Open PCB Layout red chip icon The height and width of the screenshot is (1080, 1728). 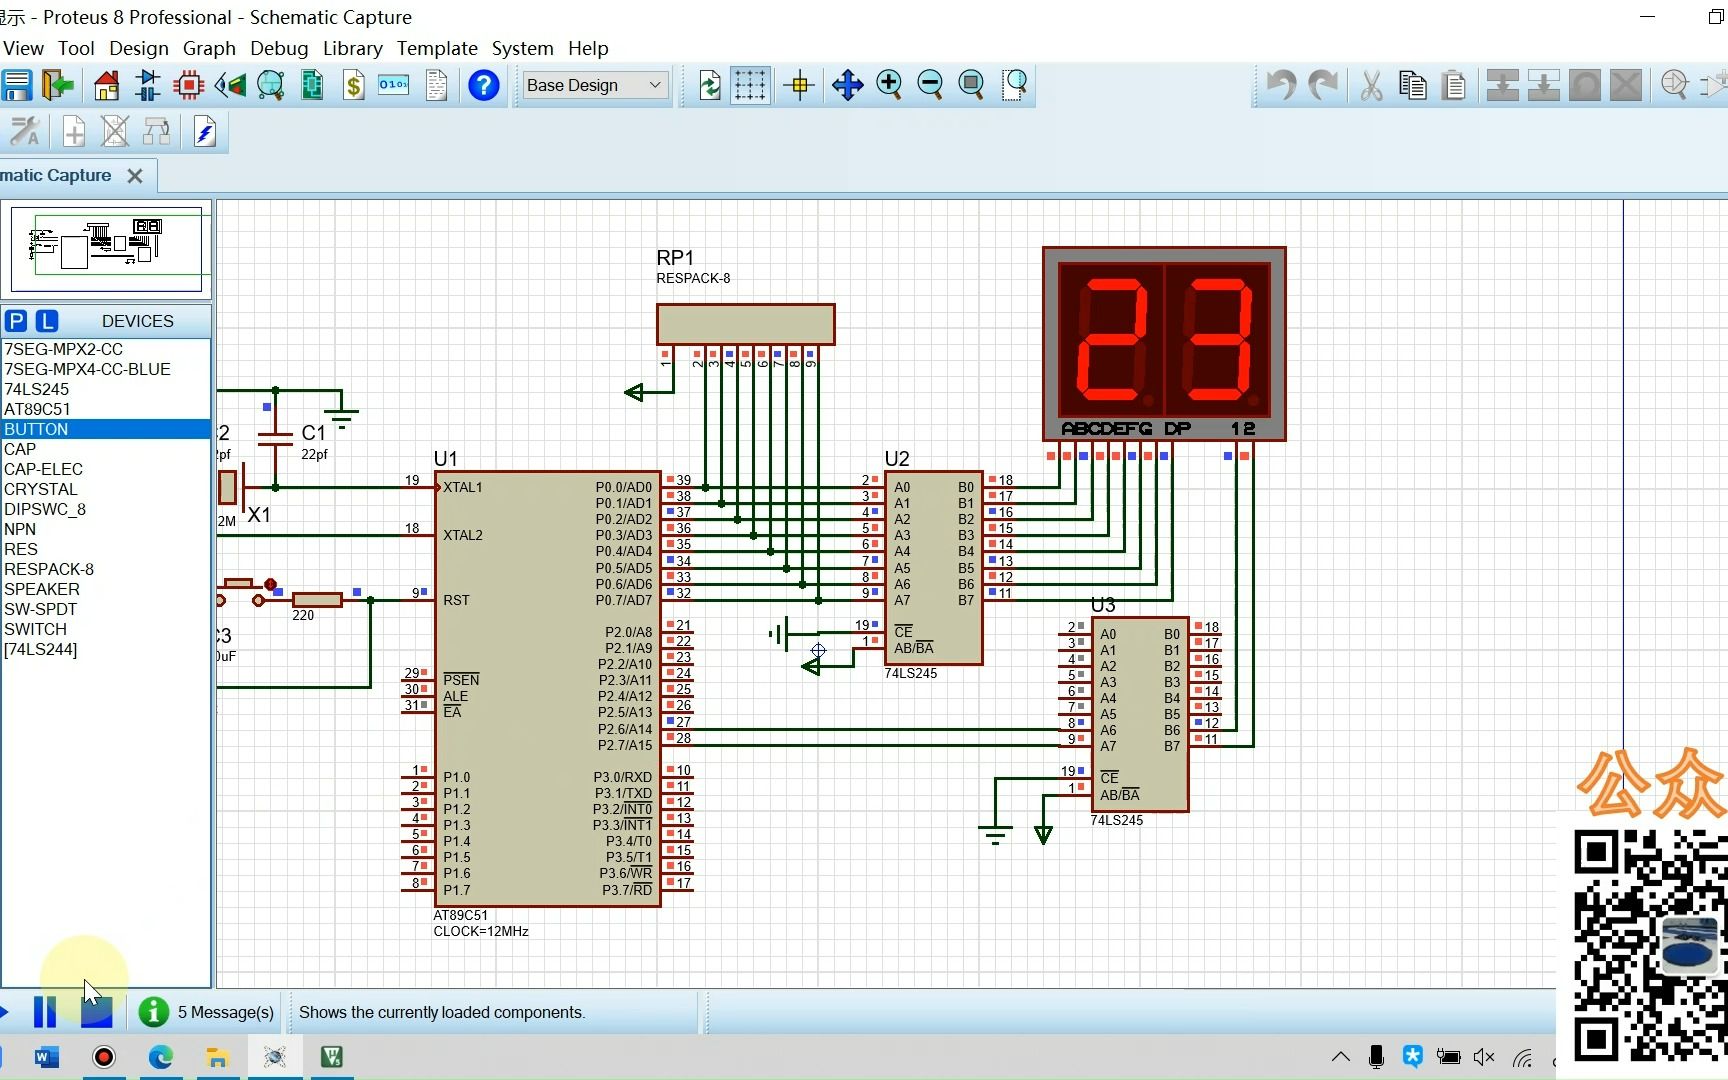188,85
